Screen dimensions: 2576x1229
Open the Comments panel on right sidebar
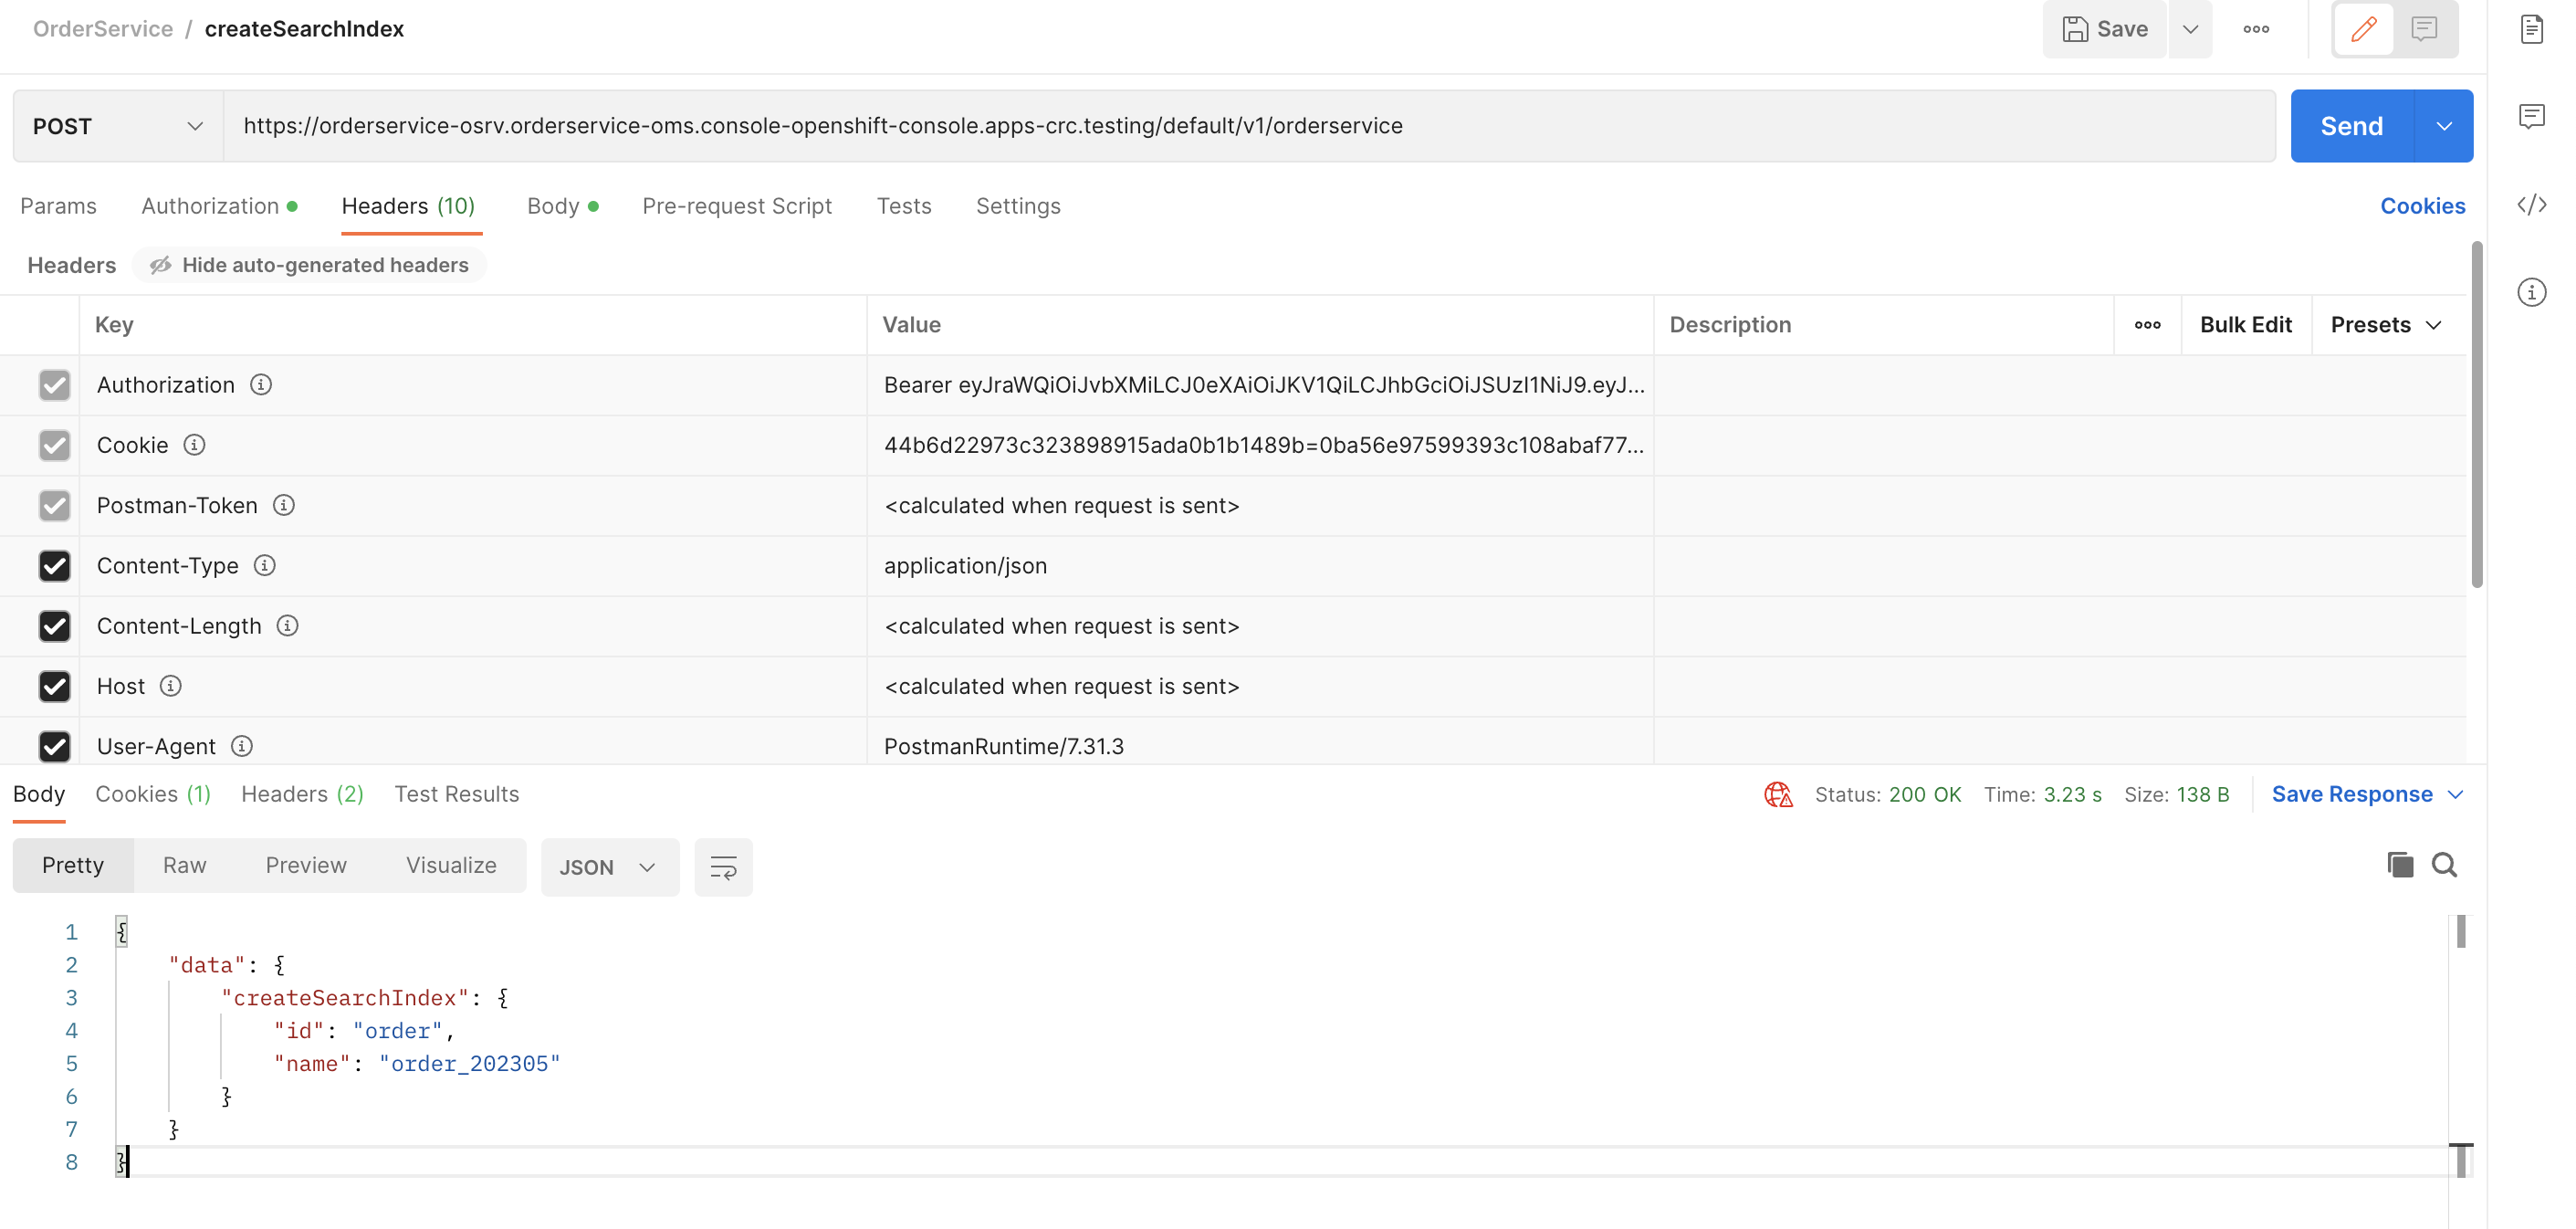[x=2532, y=116]
